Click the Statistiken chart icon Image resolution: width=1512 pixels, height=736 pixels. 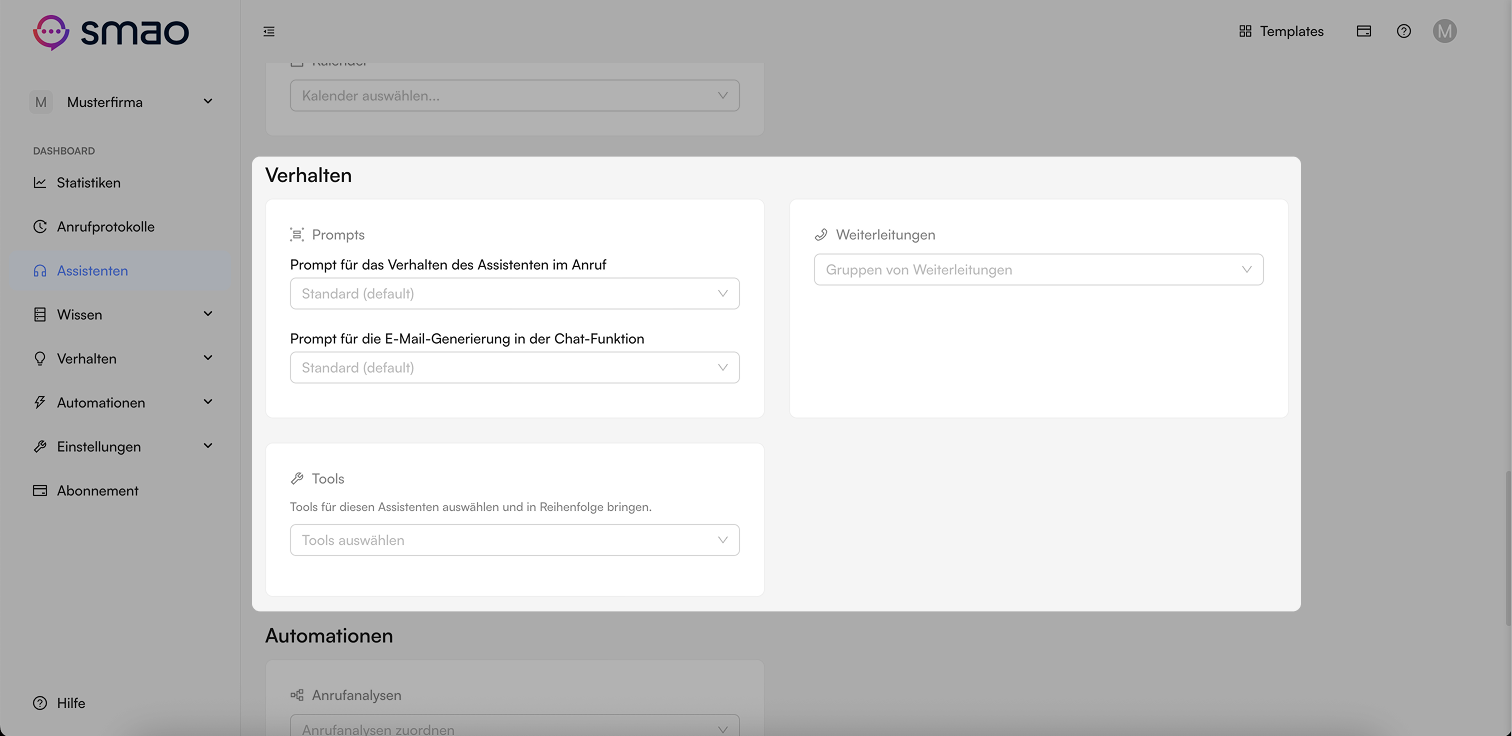pos(40,183)
